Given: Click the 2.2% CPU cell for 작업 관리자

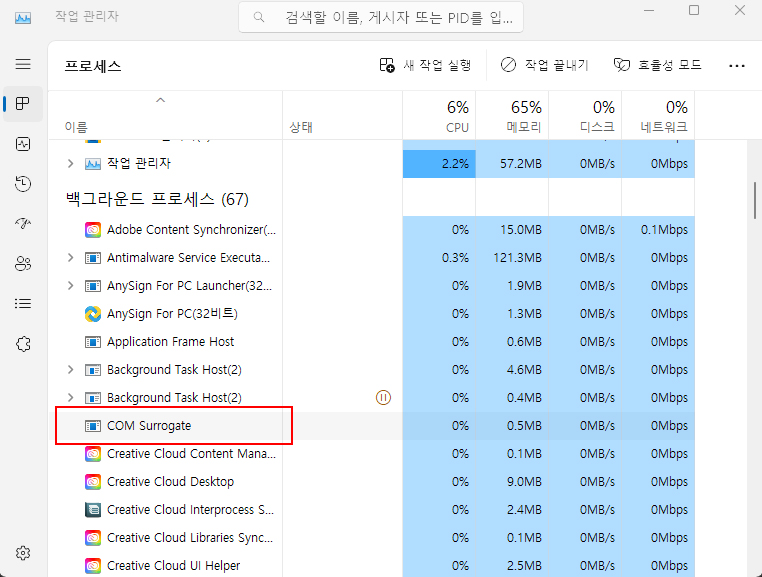Looking at the screenshot, I should click(x=439, y=164).
